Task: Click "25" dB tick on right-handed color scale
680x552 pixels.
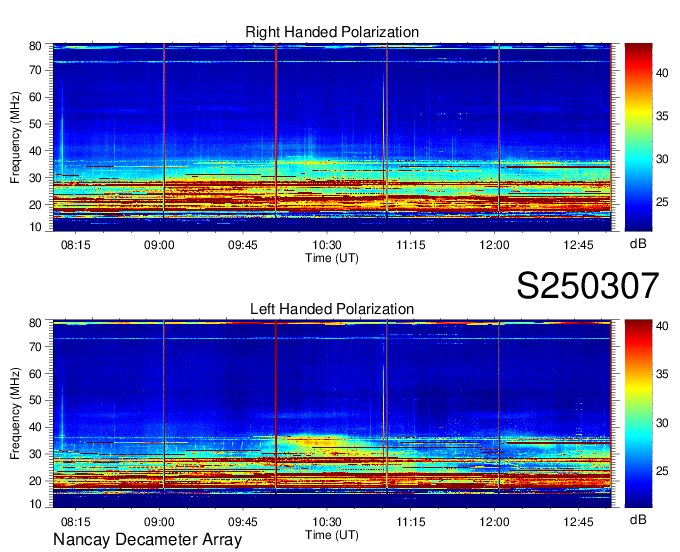Action: click(x=662, y=203)
